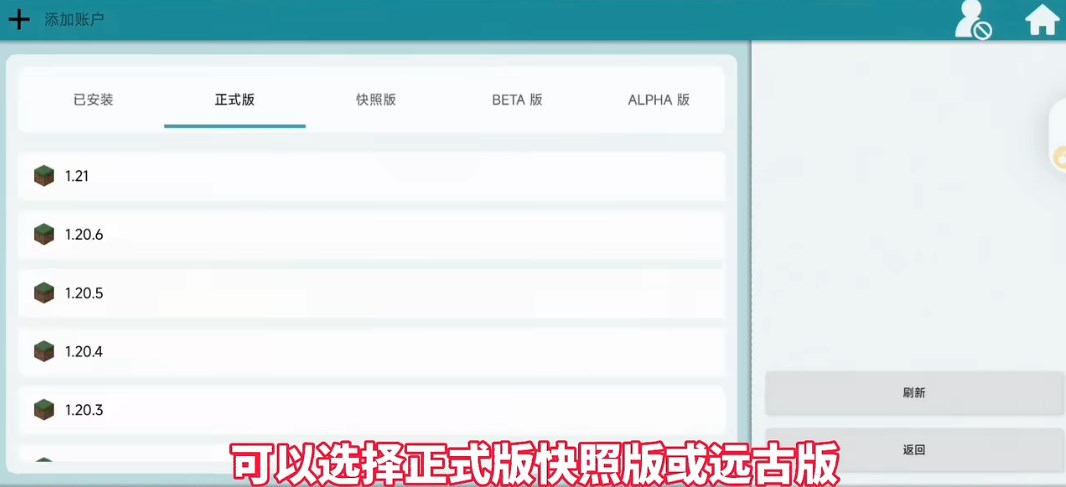Click the grass block icon beside 1.20.4

coord(44,352)
